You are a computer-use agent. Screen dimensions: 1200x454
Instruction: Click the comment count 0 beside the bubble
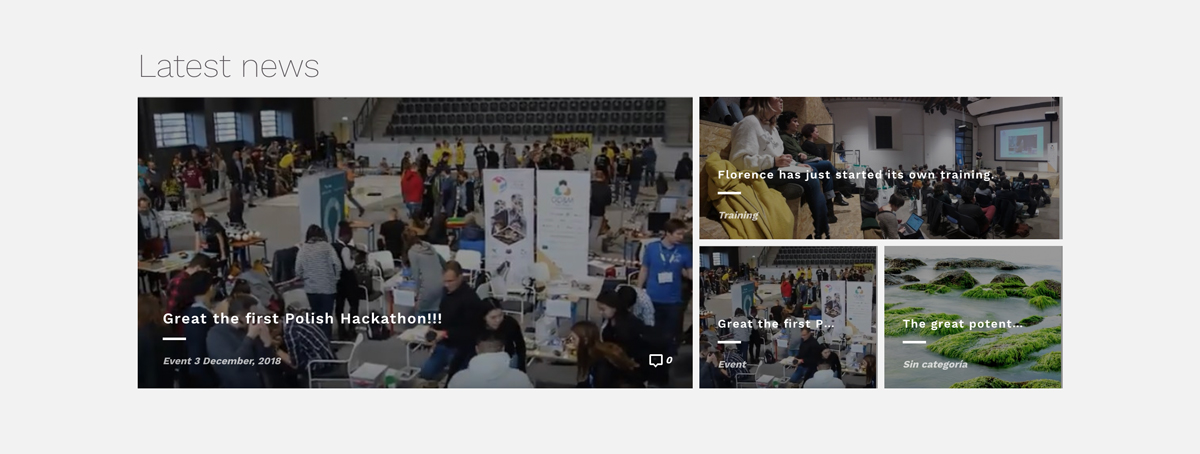pyautogui.click(x=669, y=361)
